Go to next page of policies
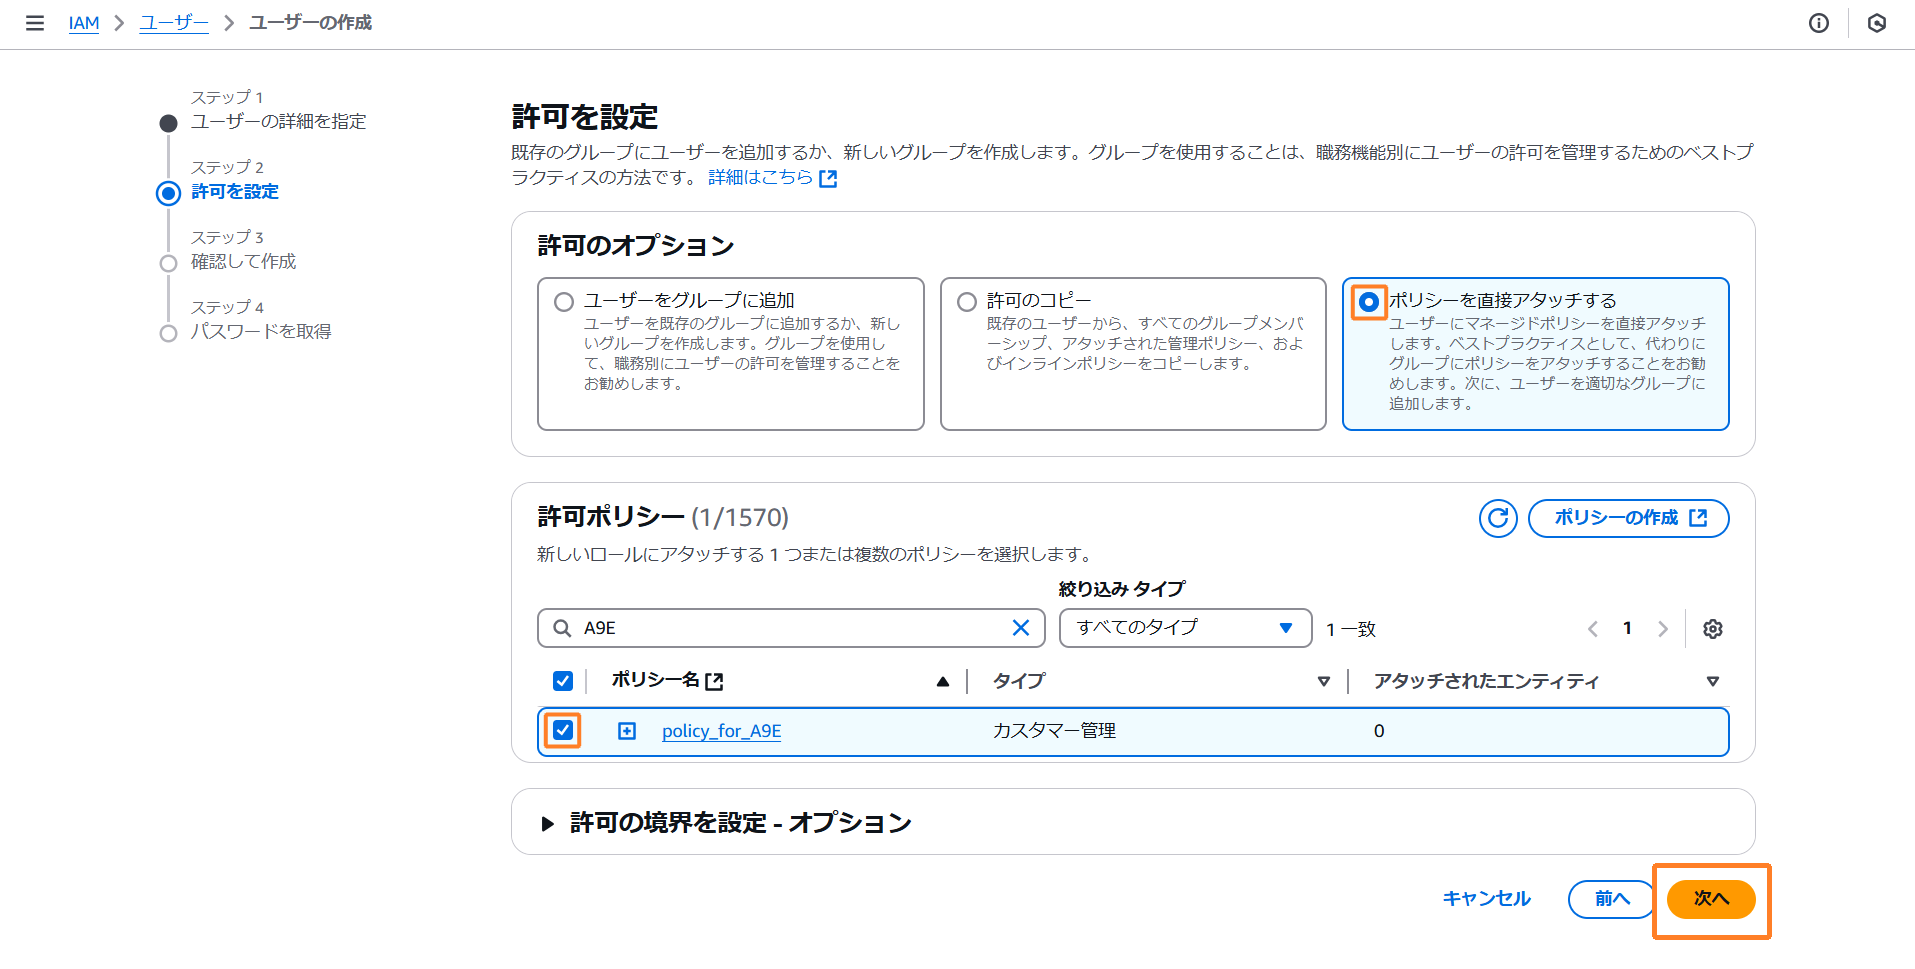Viewport: 1915px width, 969px height. coord(1662,629)
